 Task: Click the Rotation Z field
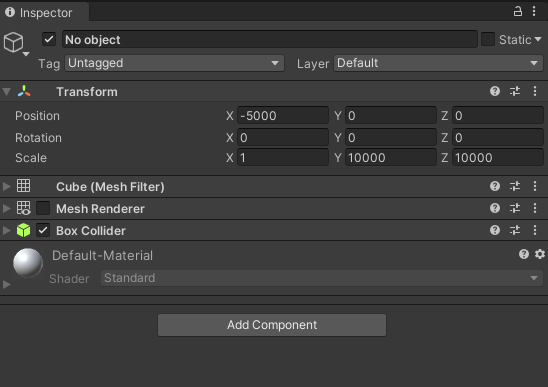pos(498,137)
